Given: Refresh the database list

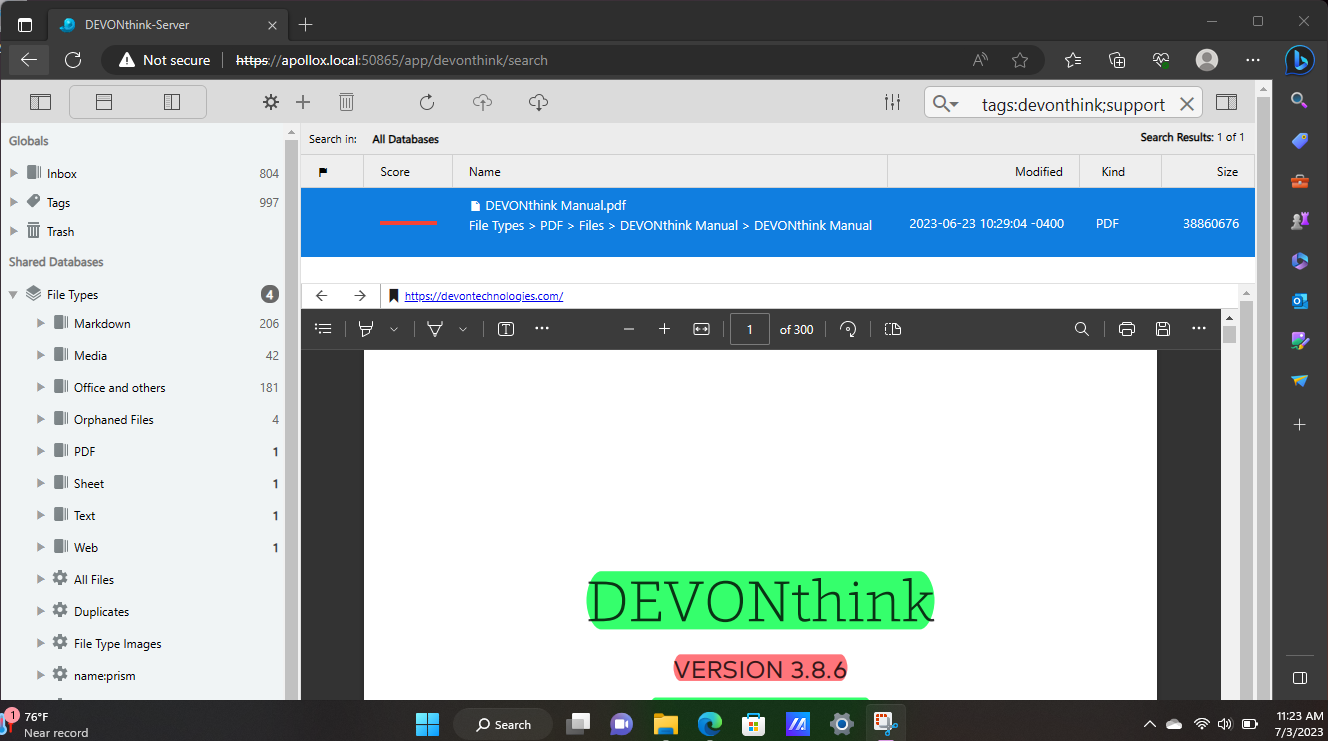Looking at the screenshot, I should (x=427, y=102).
